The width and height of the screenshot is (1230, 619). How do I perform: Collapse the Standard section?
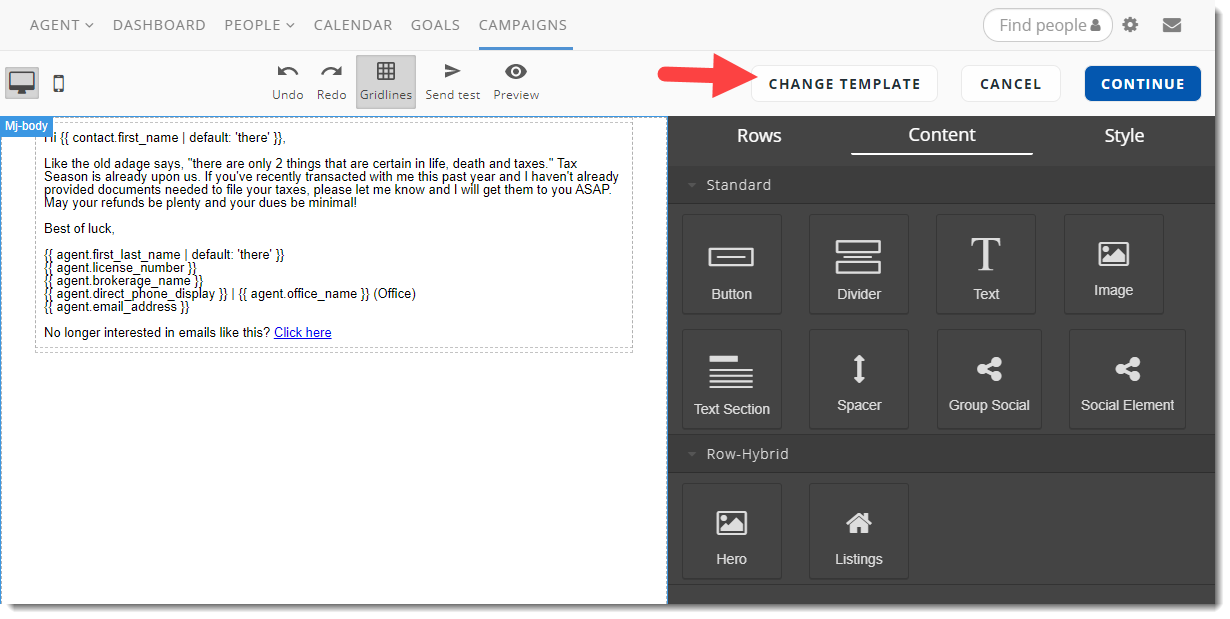[x=691, y=185]
